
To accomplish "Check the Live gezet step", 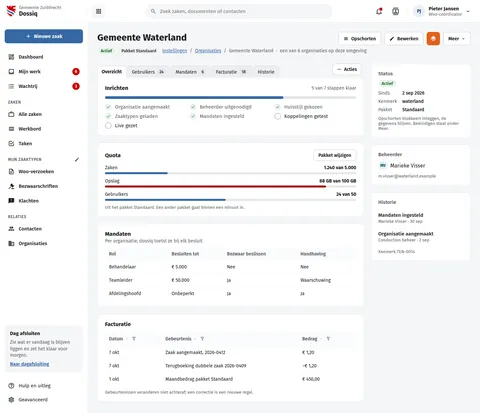I will (108, 126).
